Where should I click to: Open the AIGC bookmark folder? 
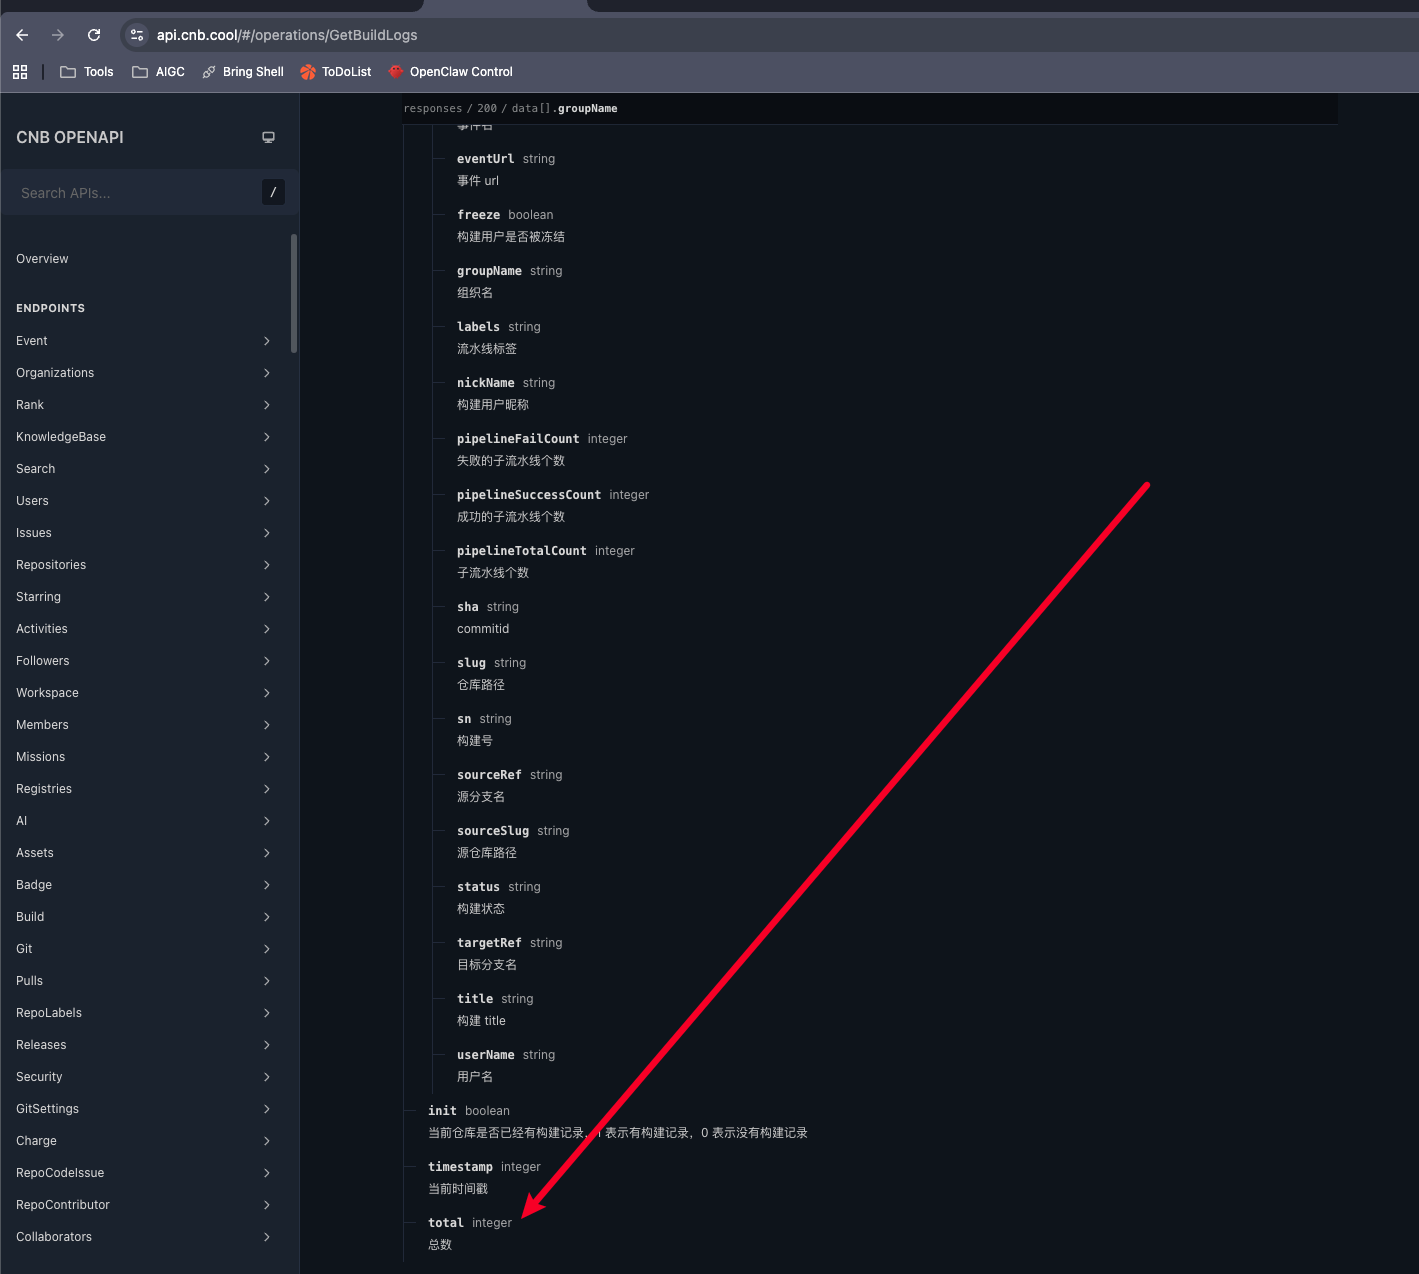tap(159, 72)
